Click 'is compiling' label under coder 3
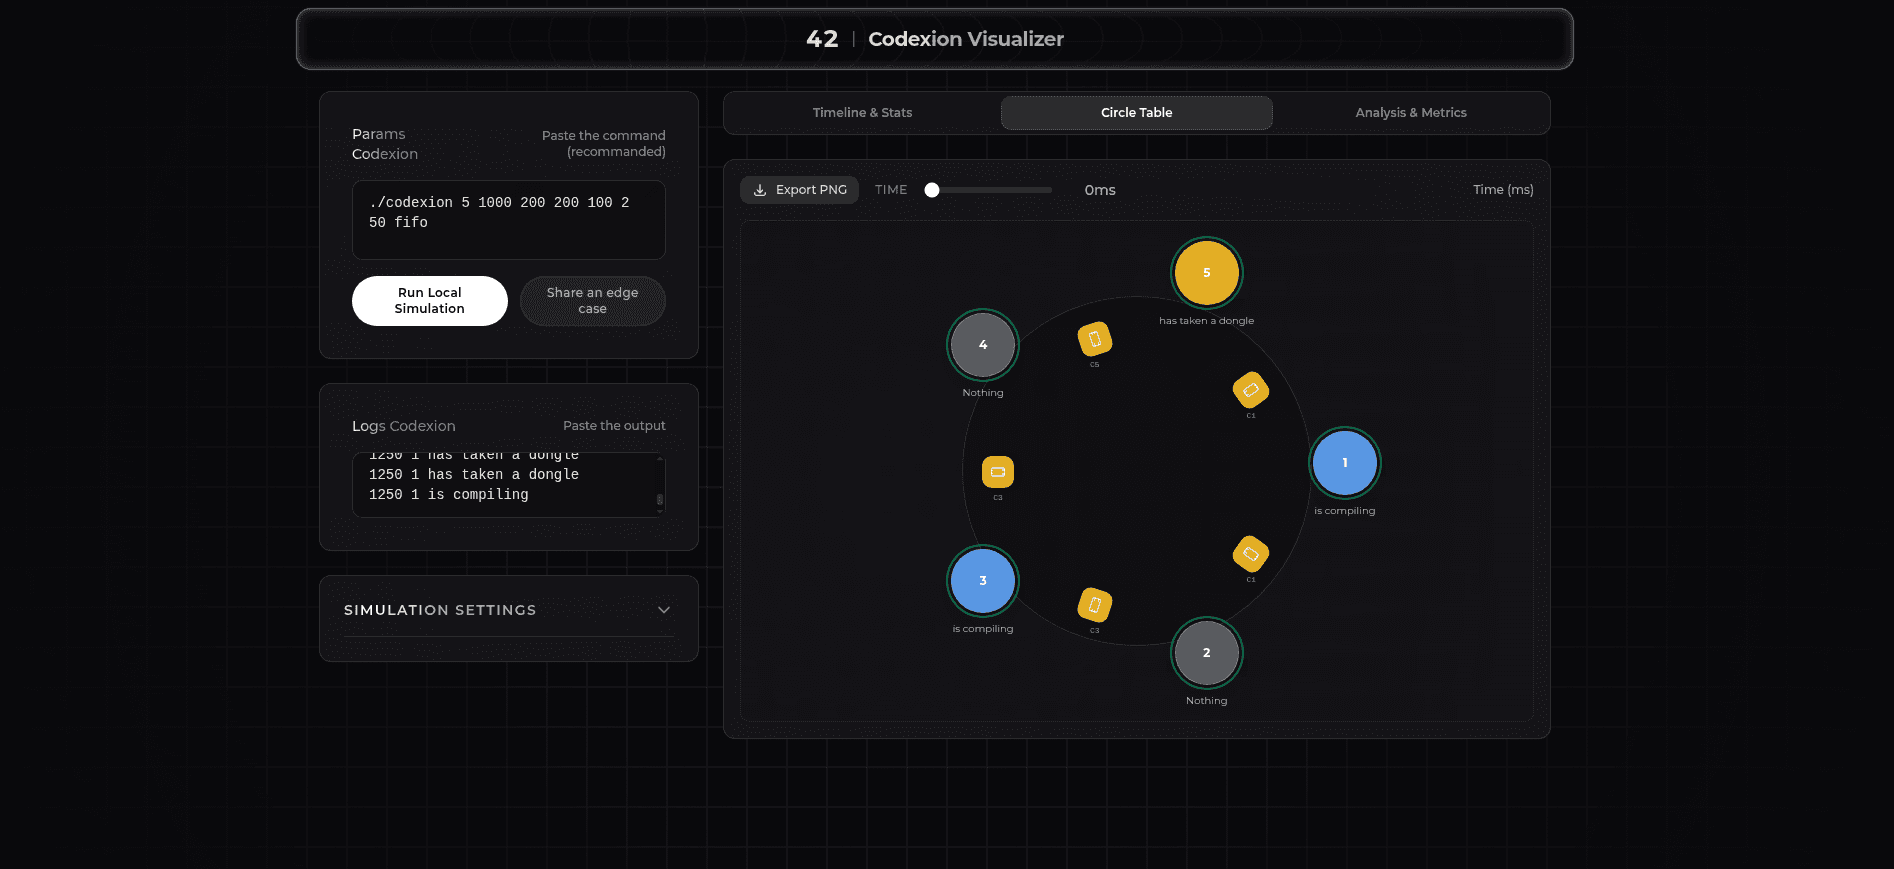 [x=983, y=629]
